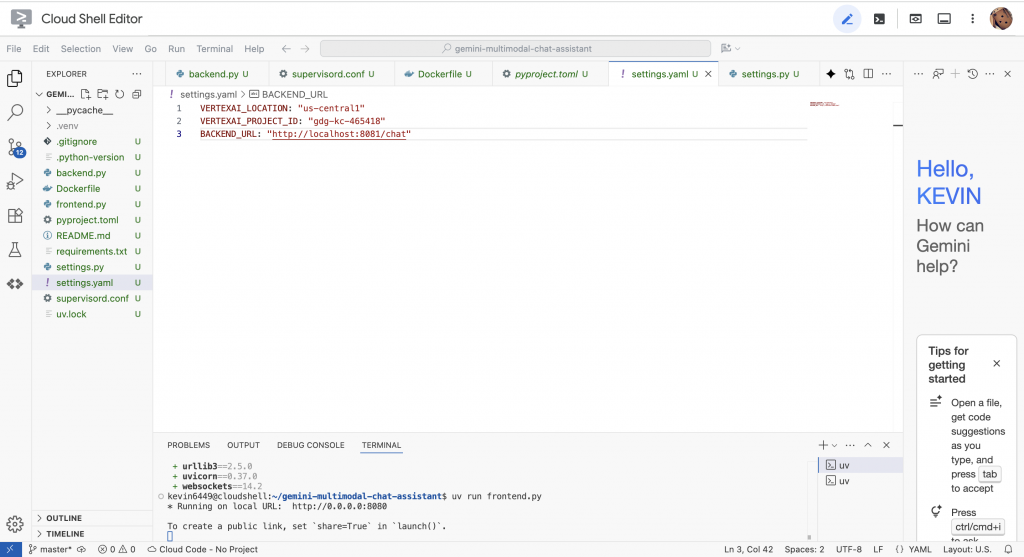The height and width of the screenshot is (557, 1024).
Task: Maximize the panel with the up chevron
Action: (x=868, y=445)
